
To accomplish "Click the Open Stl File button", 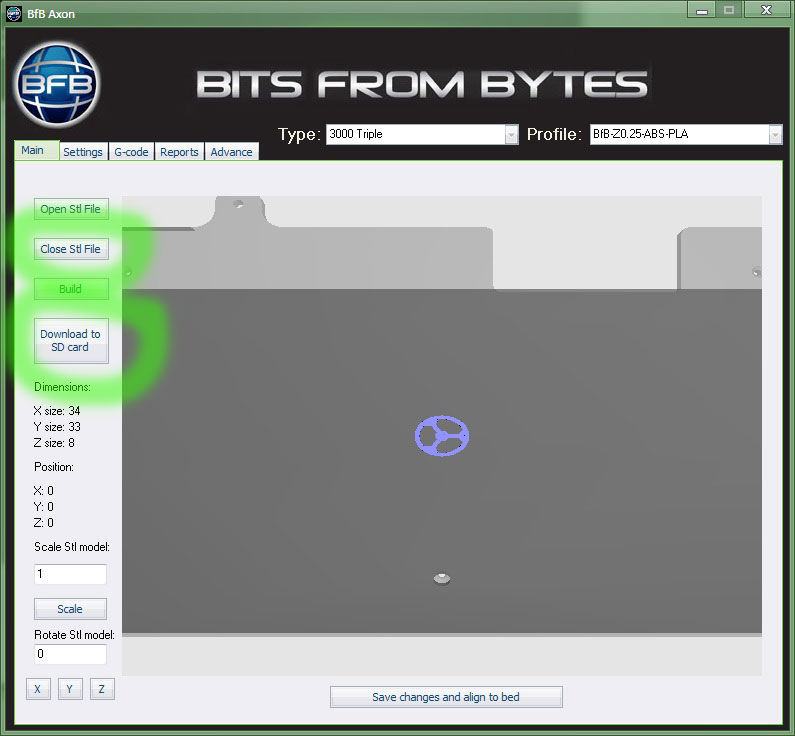I will (71, 209).
